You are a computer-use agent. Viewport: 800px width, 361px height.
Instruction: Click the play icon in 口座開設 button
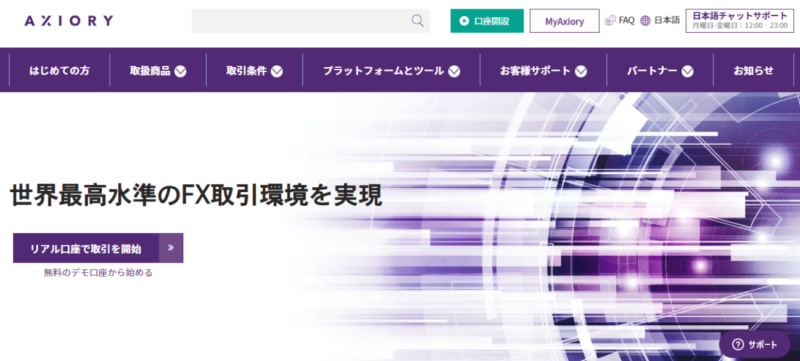pyautogui.click(x=464, y=21)
